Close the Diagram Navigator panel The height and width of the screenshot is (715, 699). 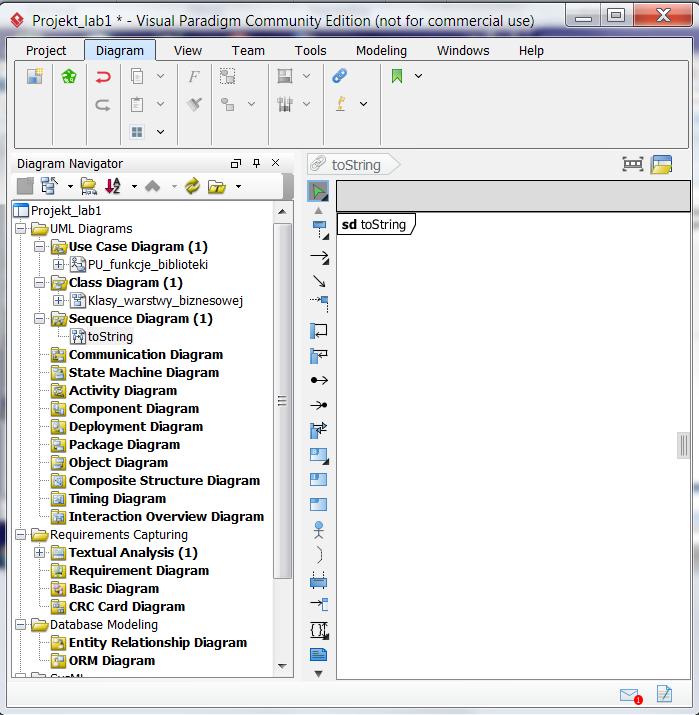point(275,163)
